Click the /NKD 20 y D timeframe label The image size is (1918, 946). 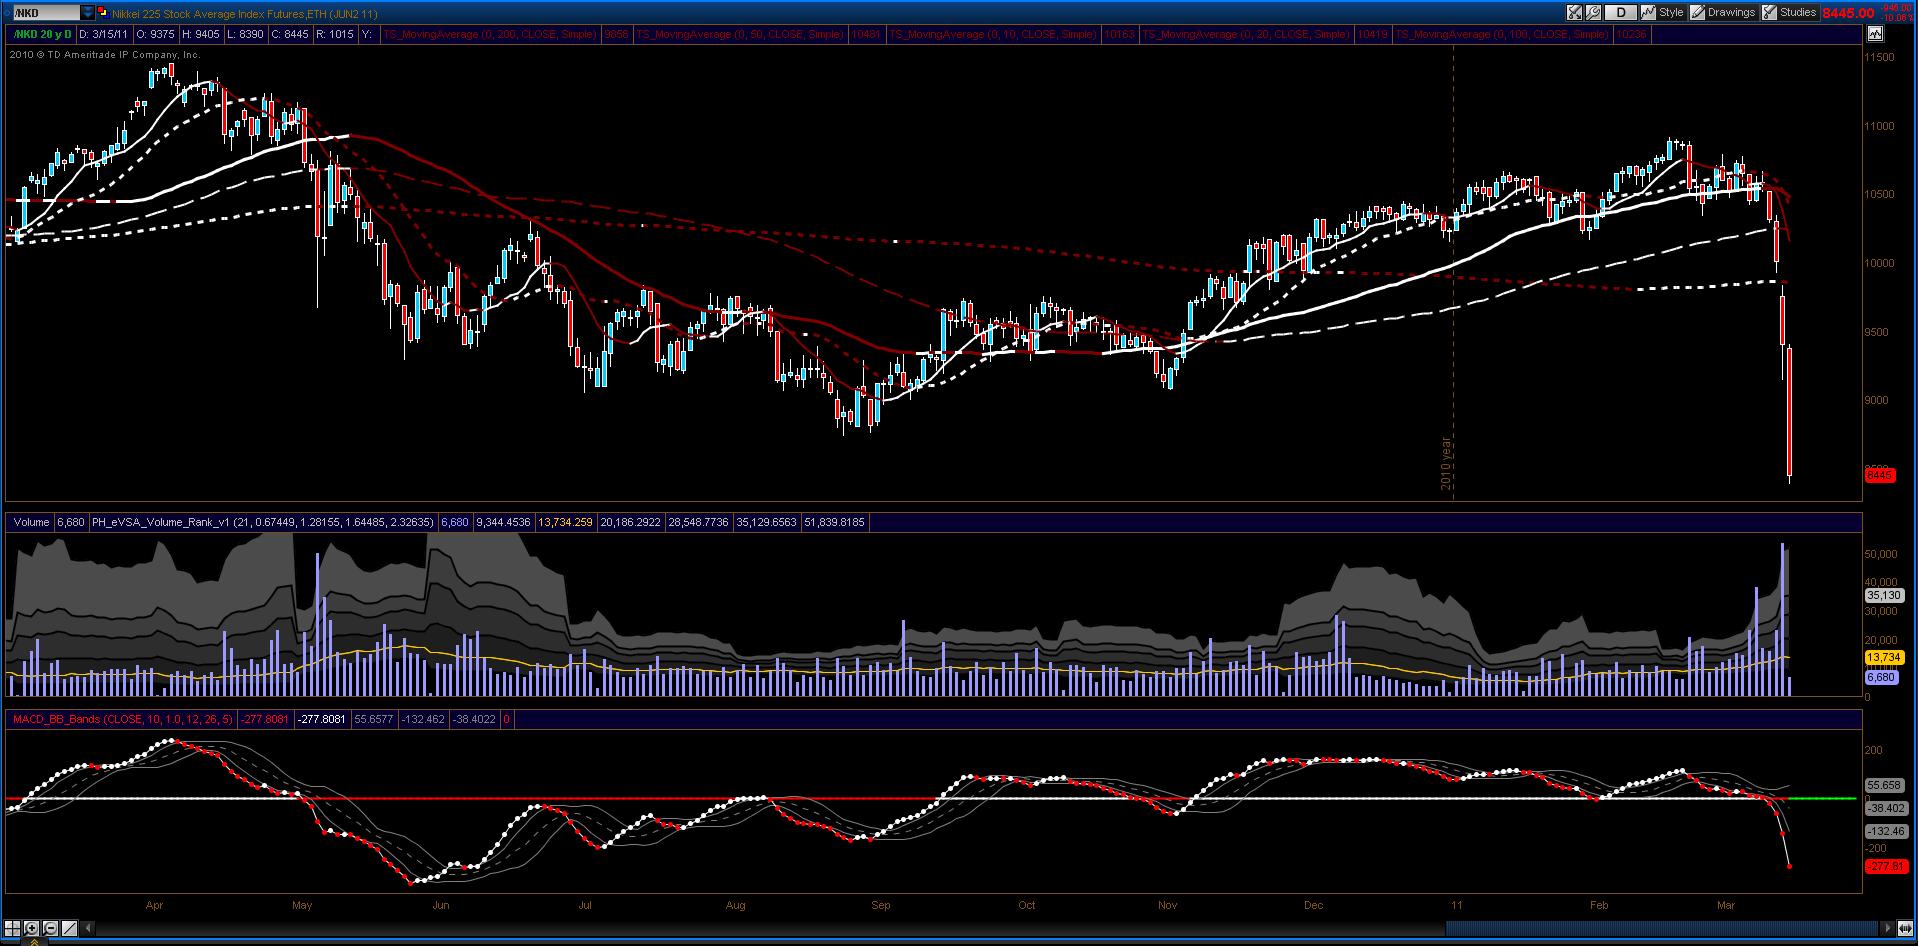point(42,34)
